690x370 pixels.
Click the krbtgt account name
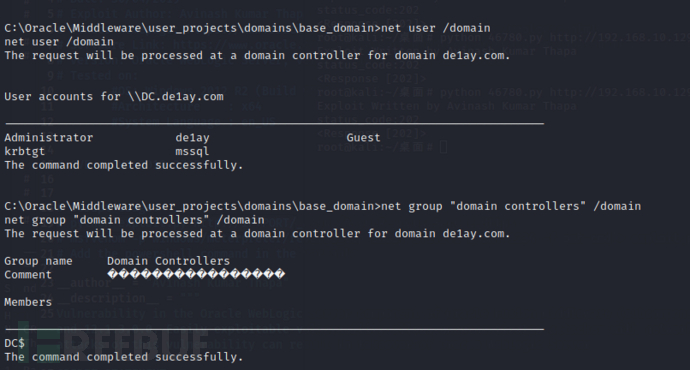pyautogui.click(x=25, y=151)
